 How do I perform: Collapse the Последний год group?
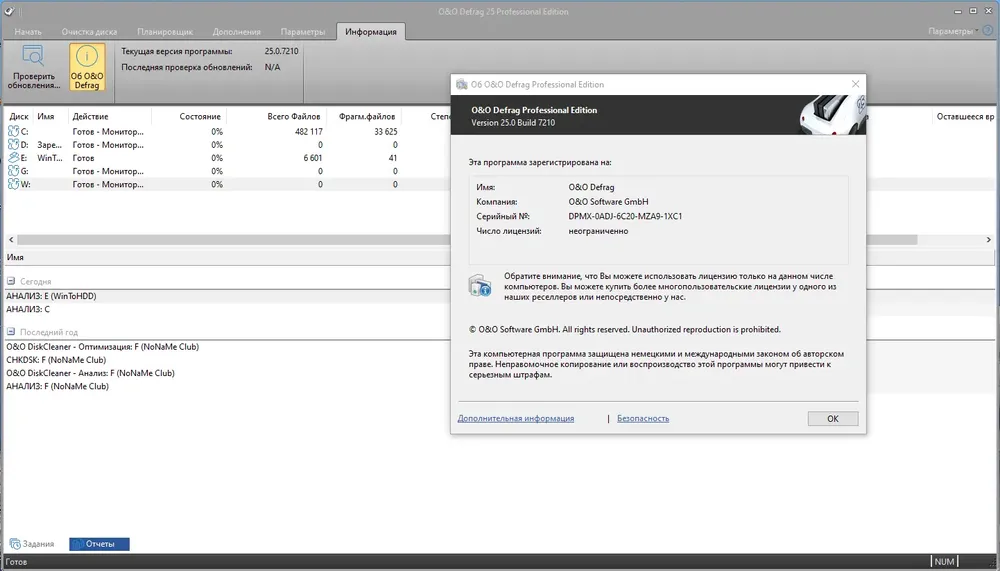coord(11,332)
